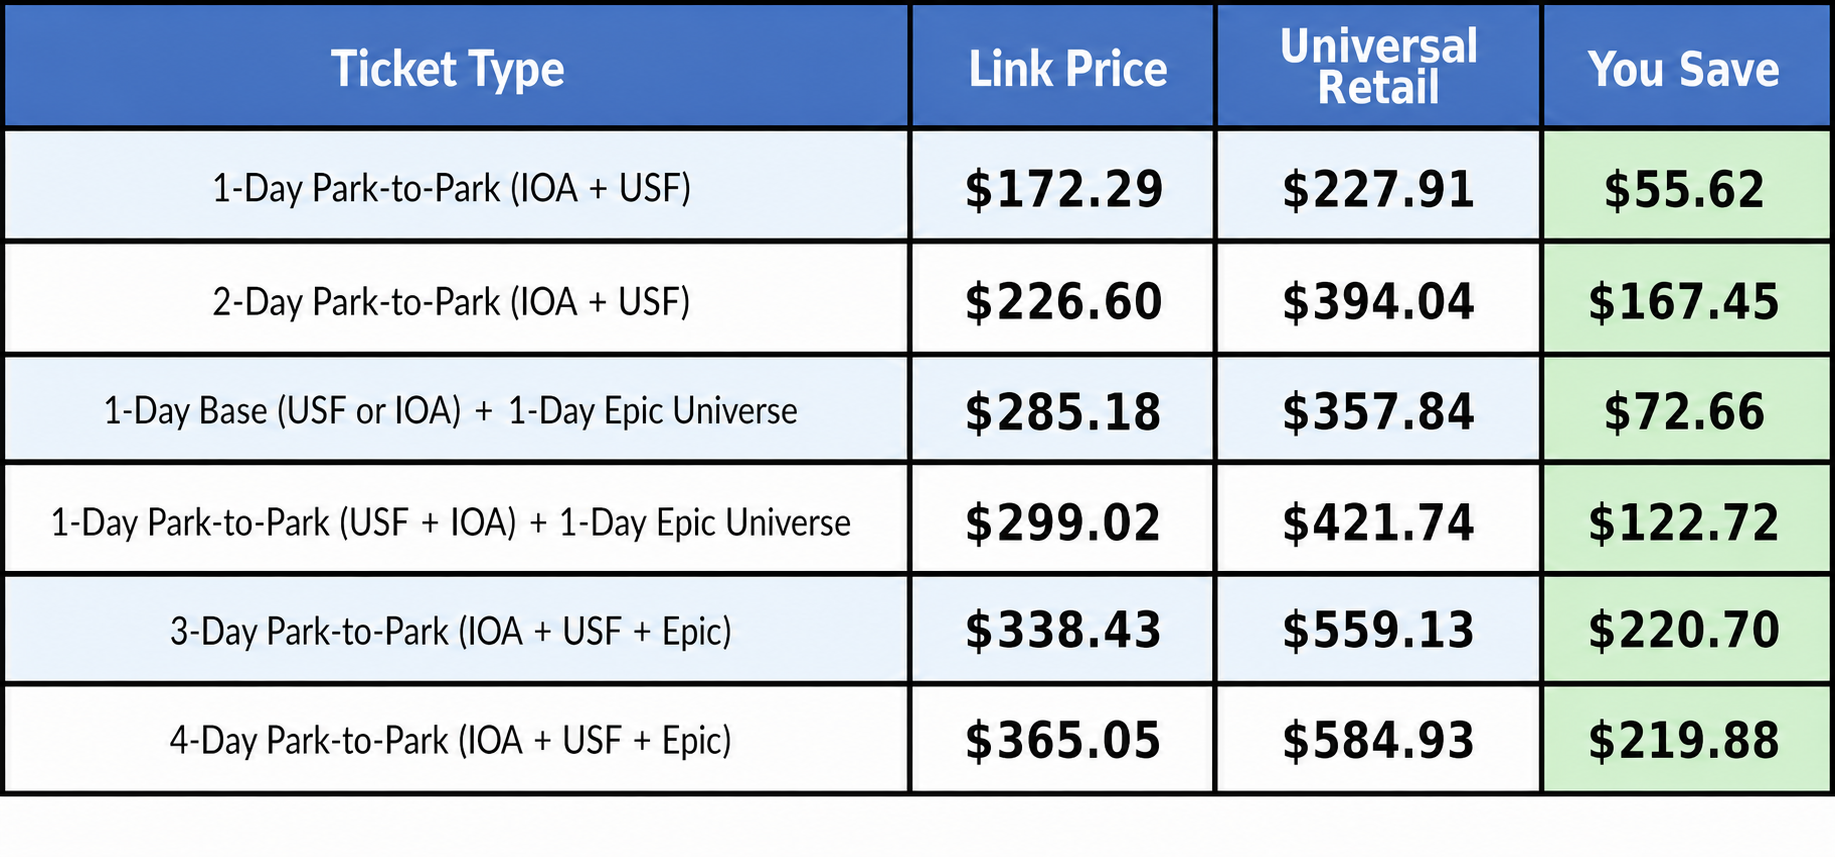The height and width of the screenshot is (857, 1835).
Task: Click the $365.05 link price cell
Action: tap(1064, 739)
